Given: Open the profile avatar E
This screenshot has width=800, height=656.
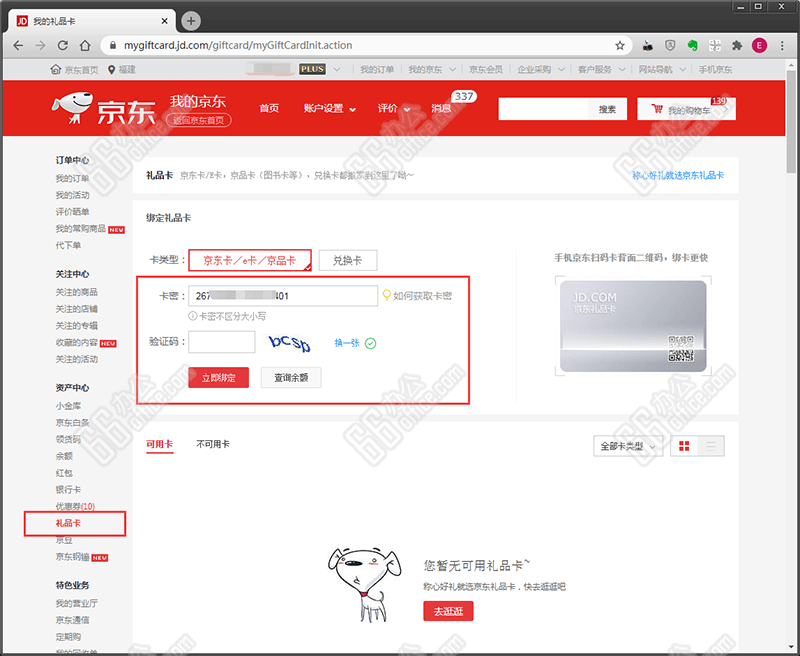Looking at the screenshot, I should tap(759, 45).
